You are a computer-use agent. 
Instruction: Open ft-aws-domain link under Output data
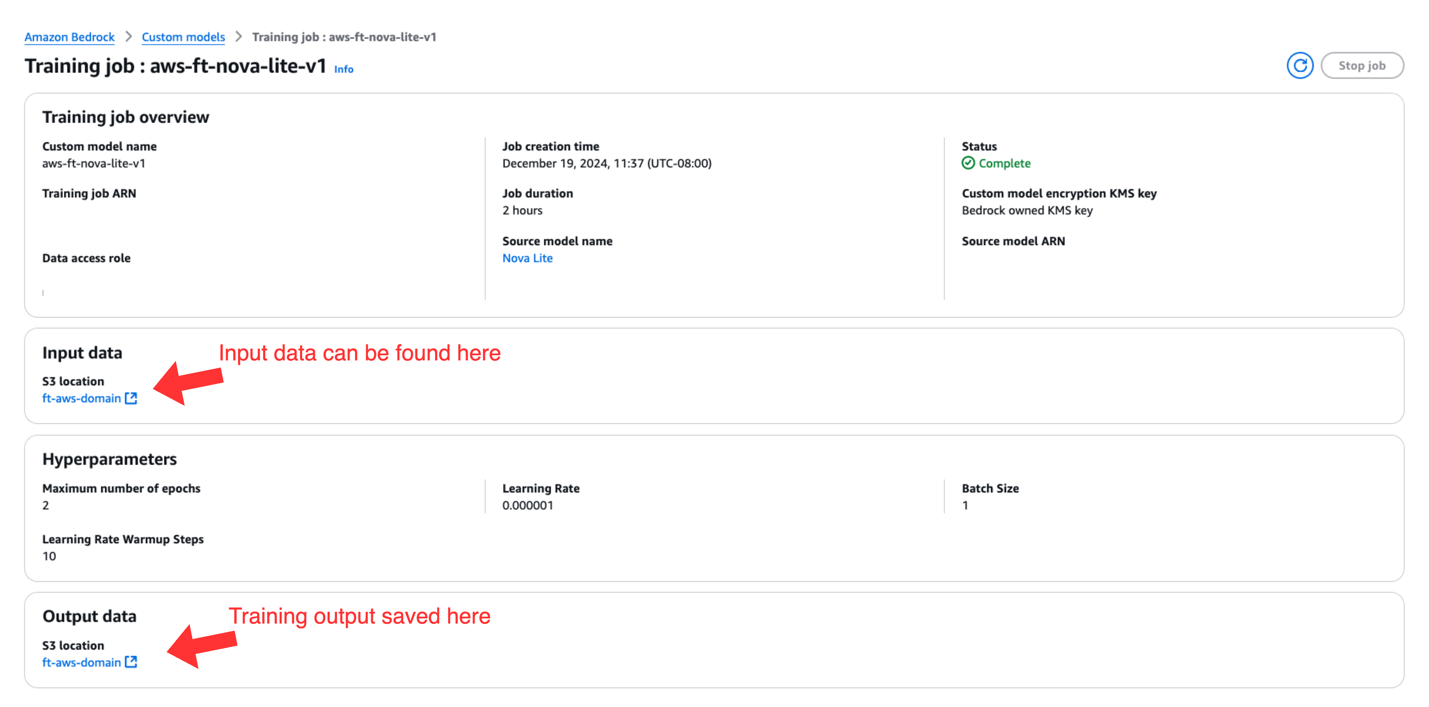(x=81, y=662)
